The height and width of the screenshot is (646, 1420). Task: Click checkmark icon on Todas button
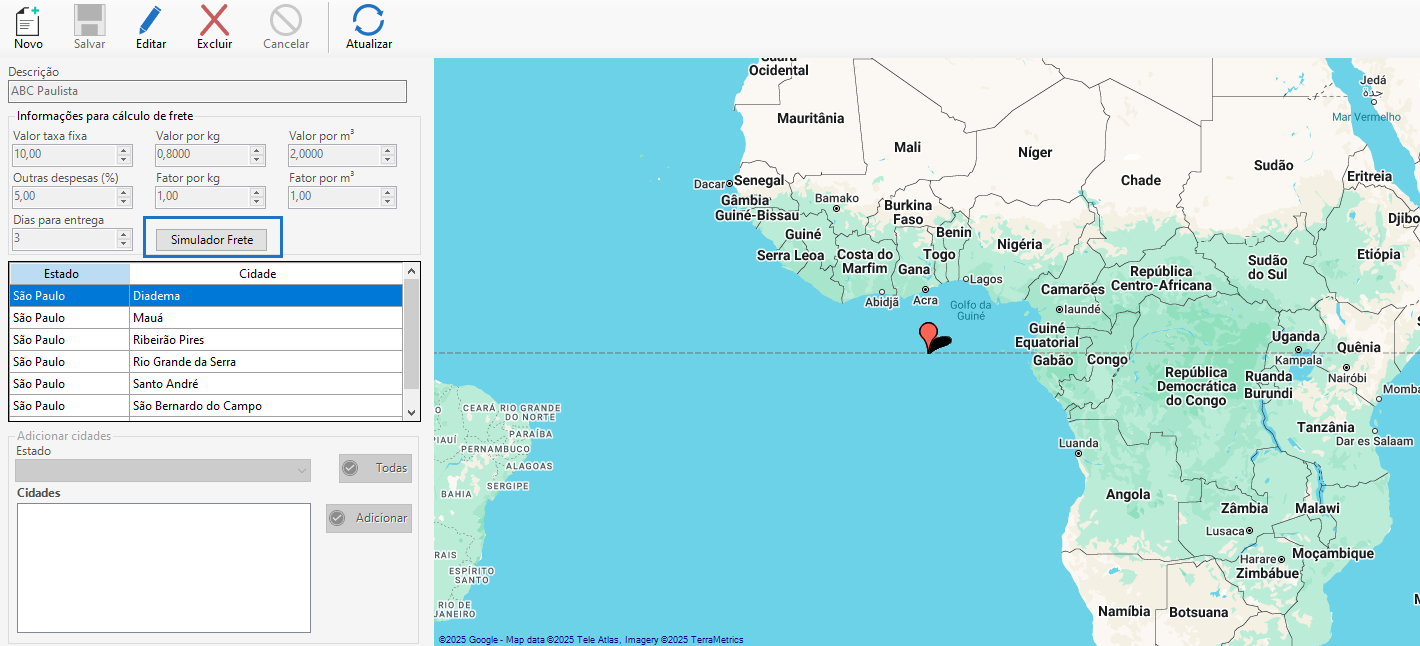click(350, 468)
